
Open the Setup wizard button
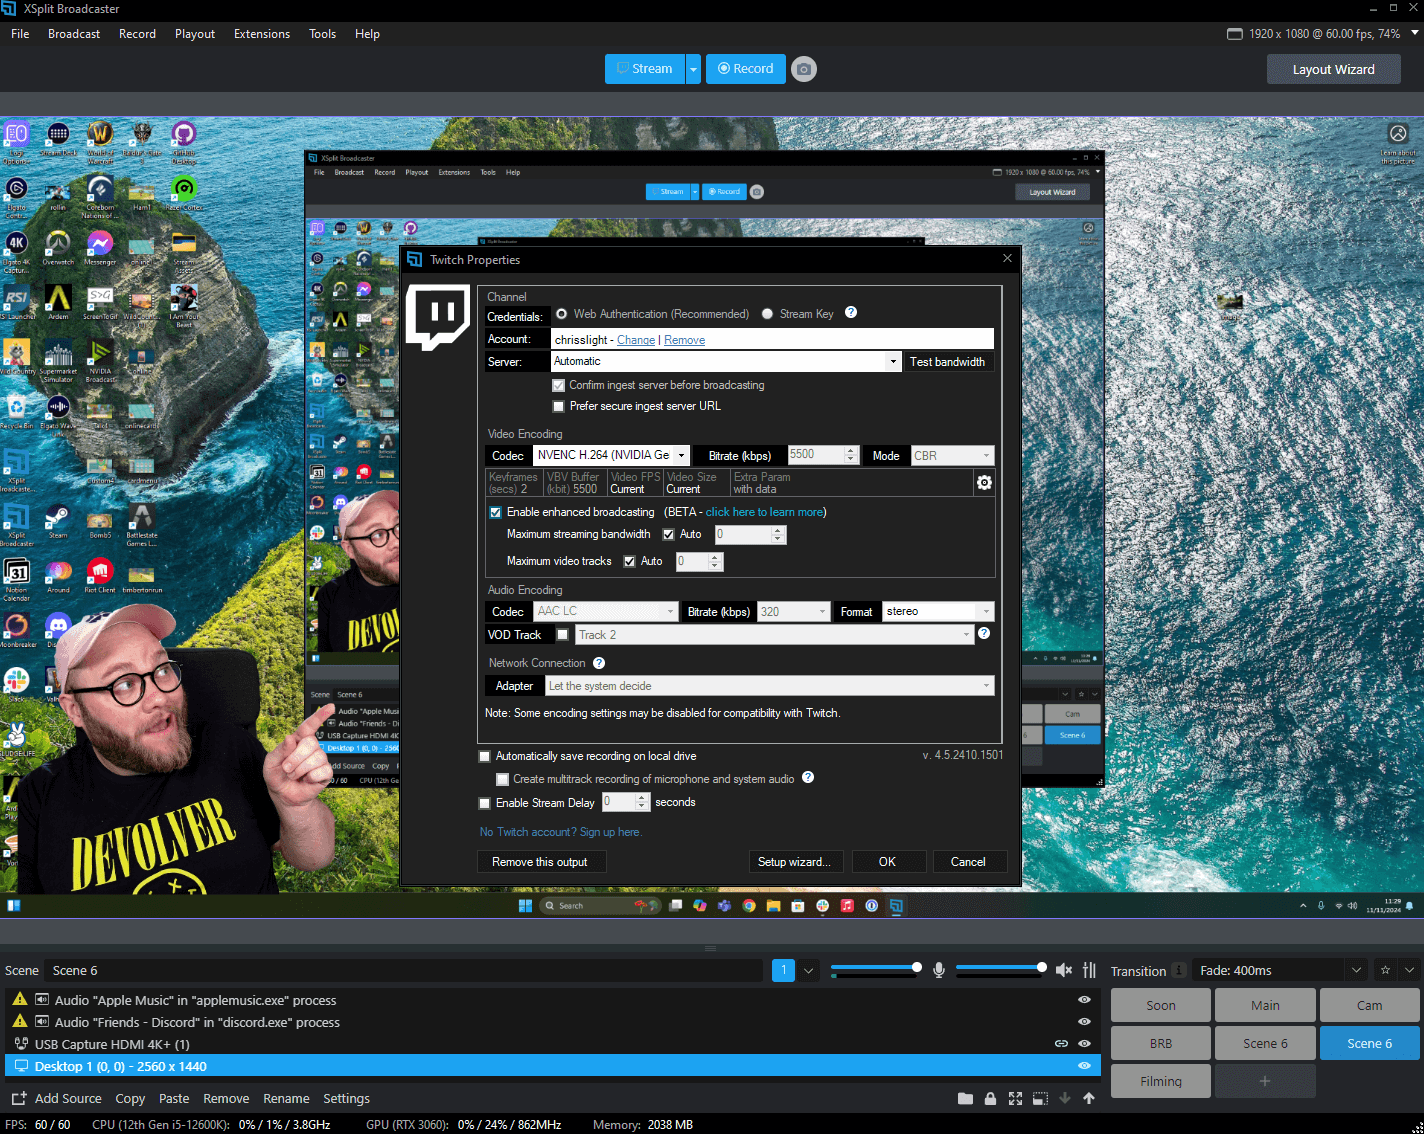pyautogui.click(x=794, y=862)
